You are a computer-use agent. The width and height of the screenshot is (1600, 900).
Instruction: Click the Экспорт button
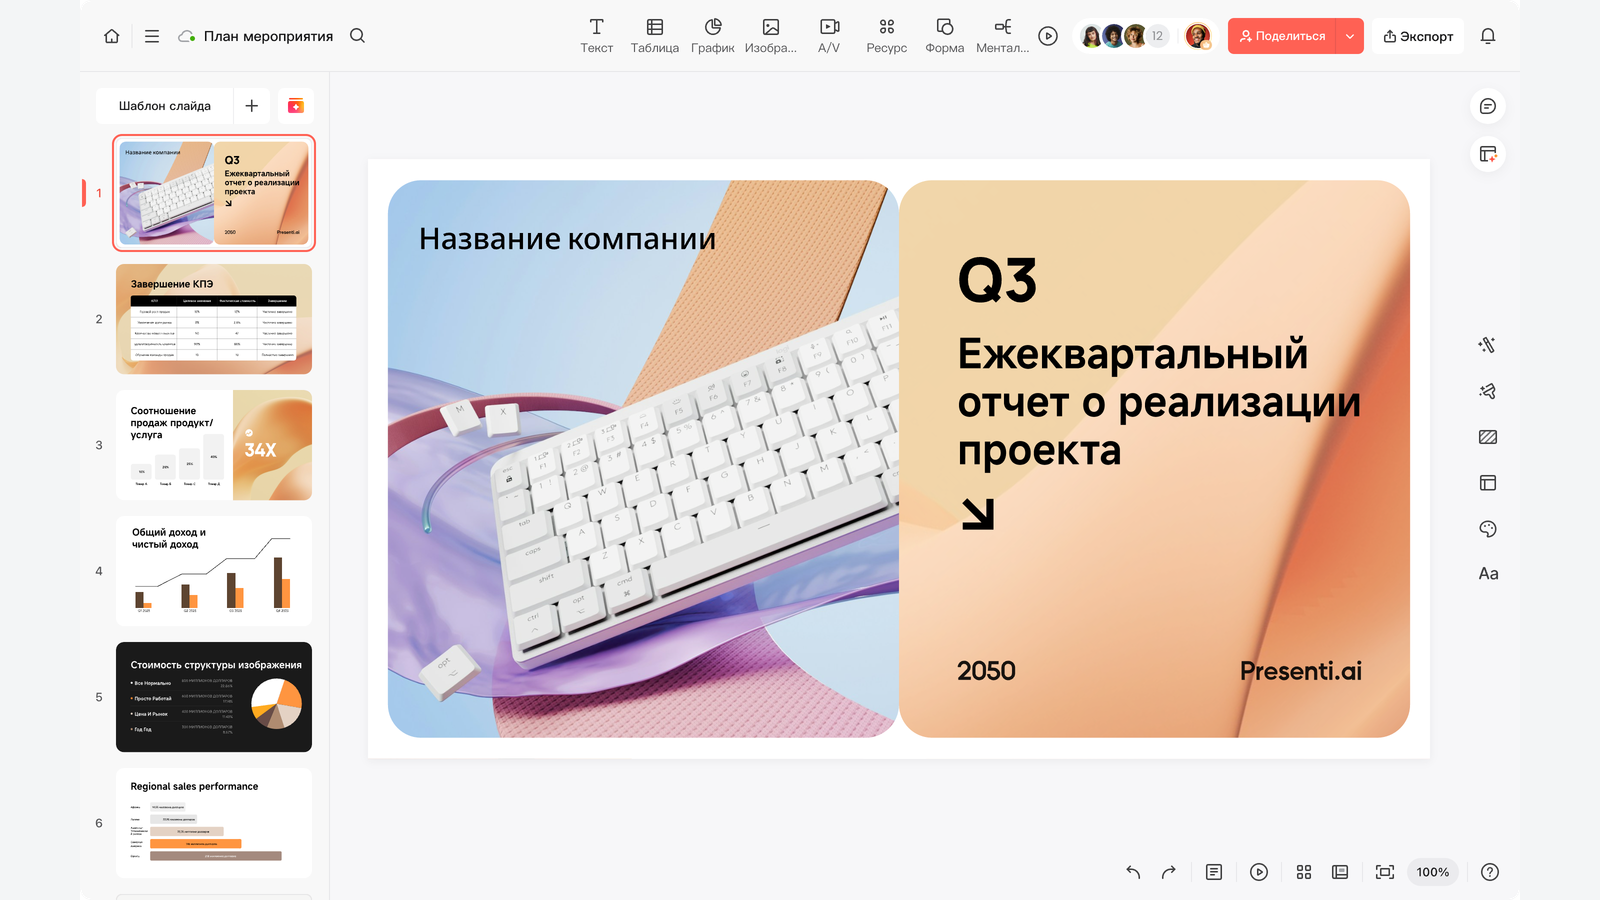pyautogui.click(x=1418, y=36)
